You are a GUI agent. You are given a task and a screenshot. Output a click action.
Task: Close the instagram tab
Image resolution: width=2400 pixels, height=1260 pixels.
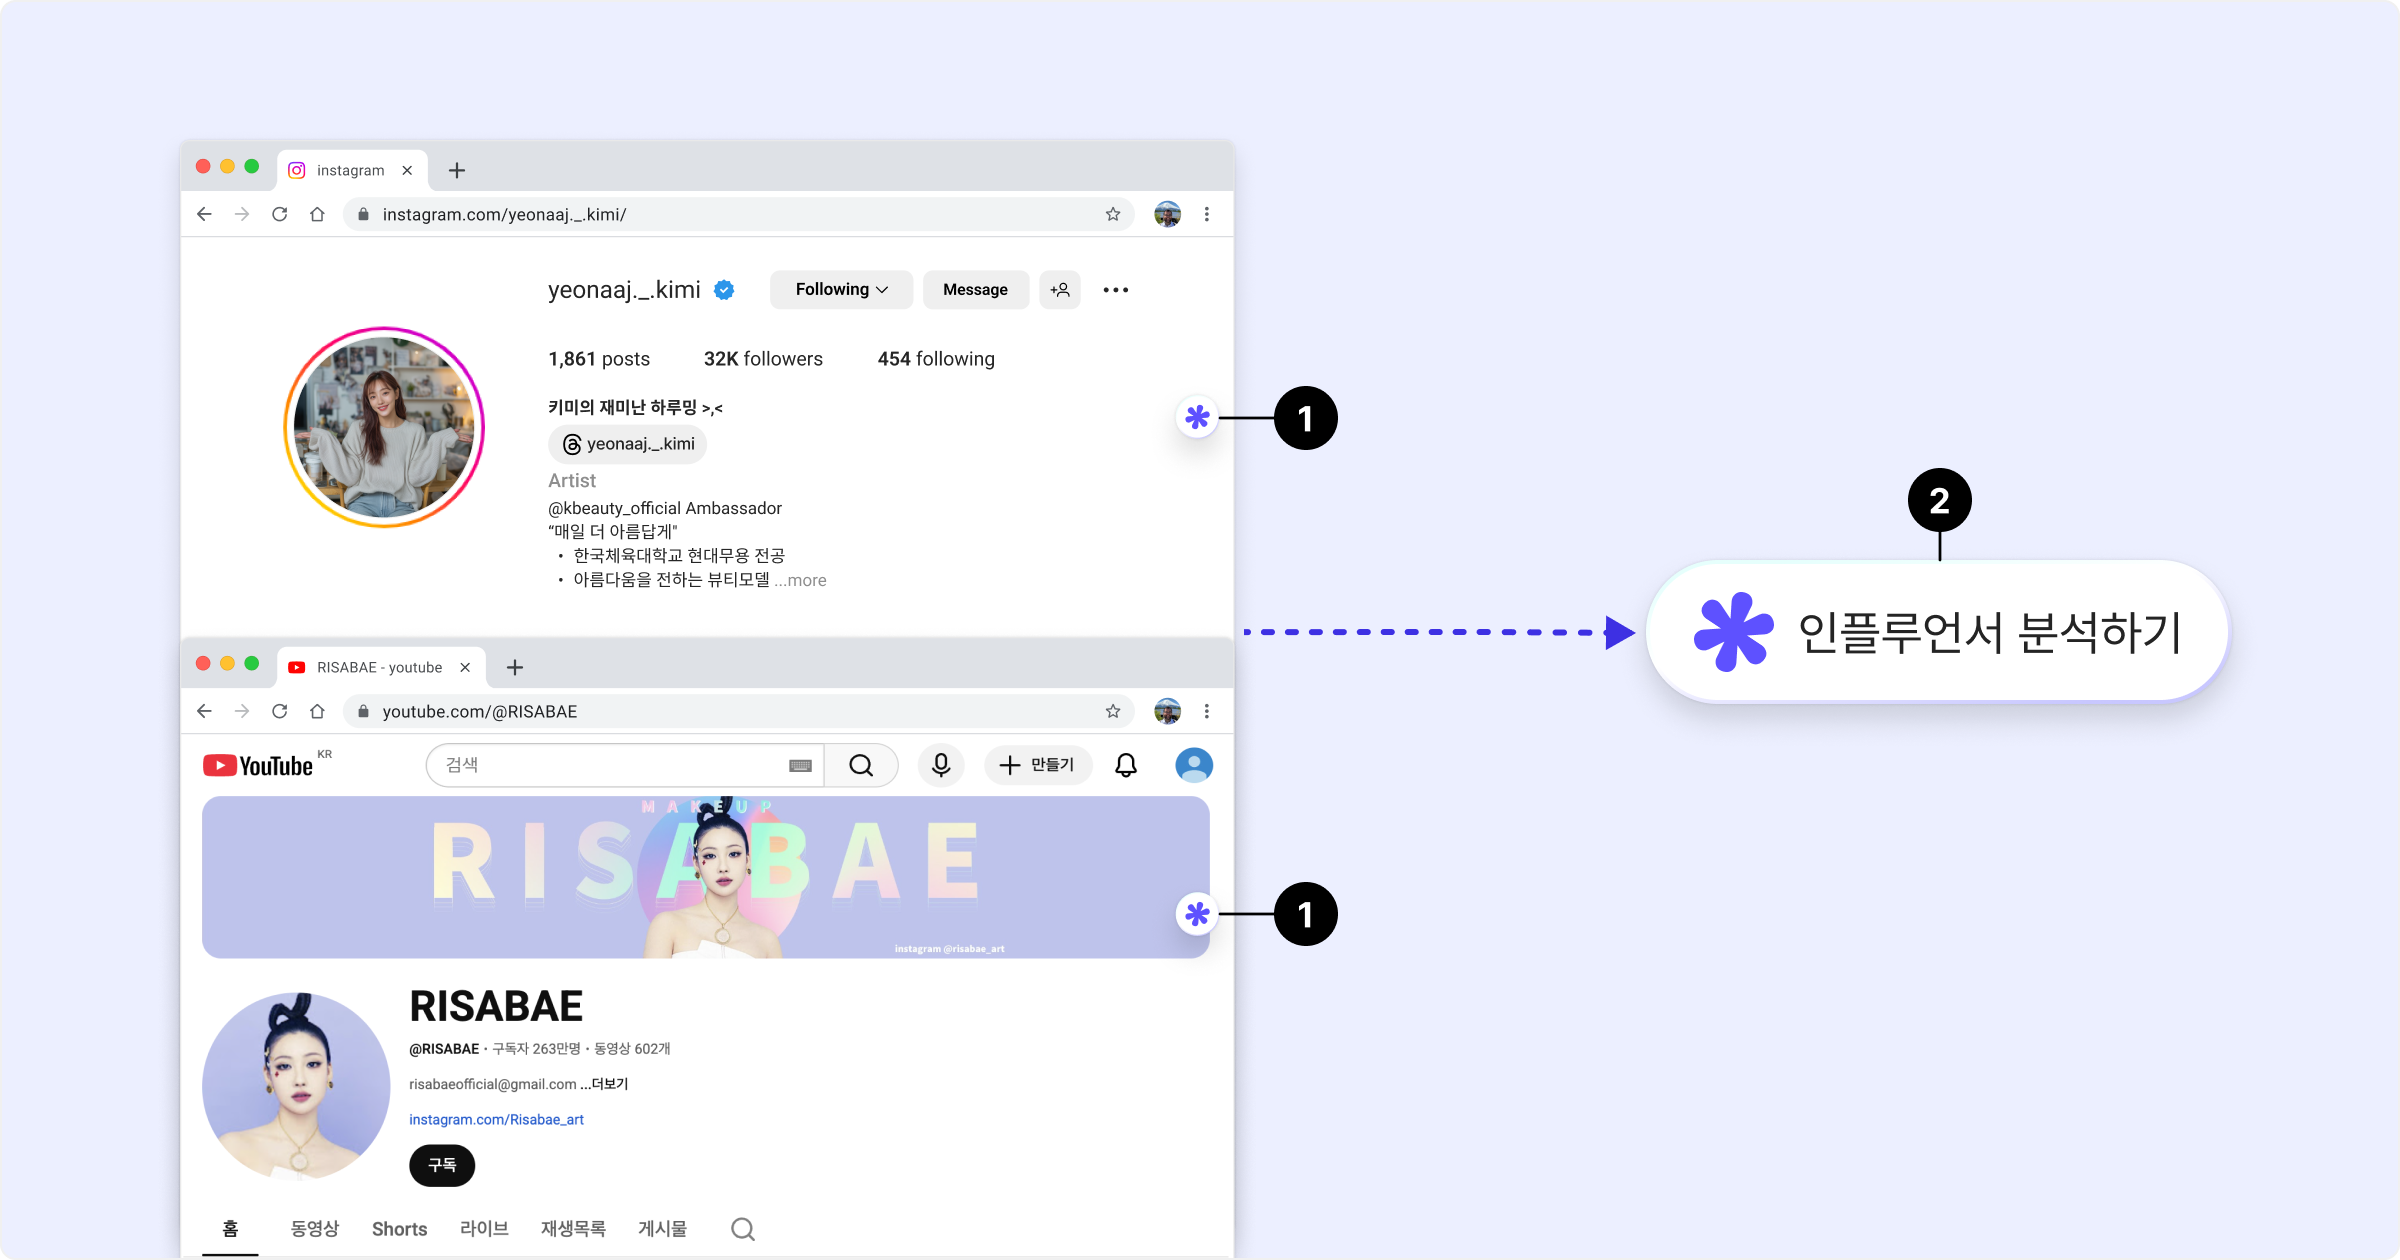[407, 170]
